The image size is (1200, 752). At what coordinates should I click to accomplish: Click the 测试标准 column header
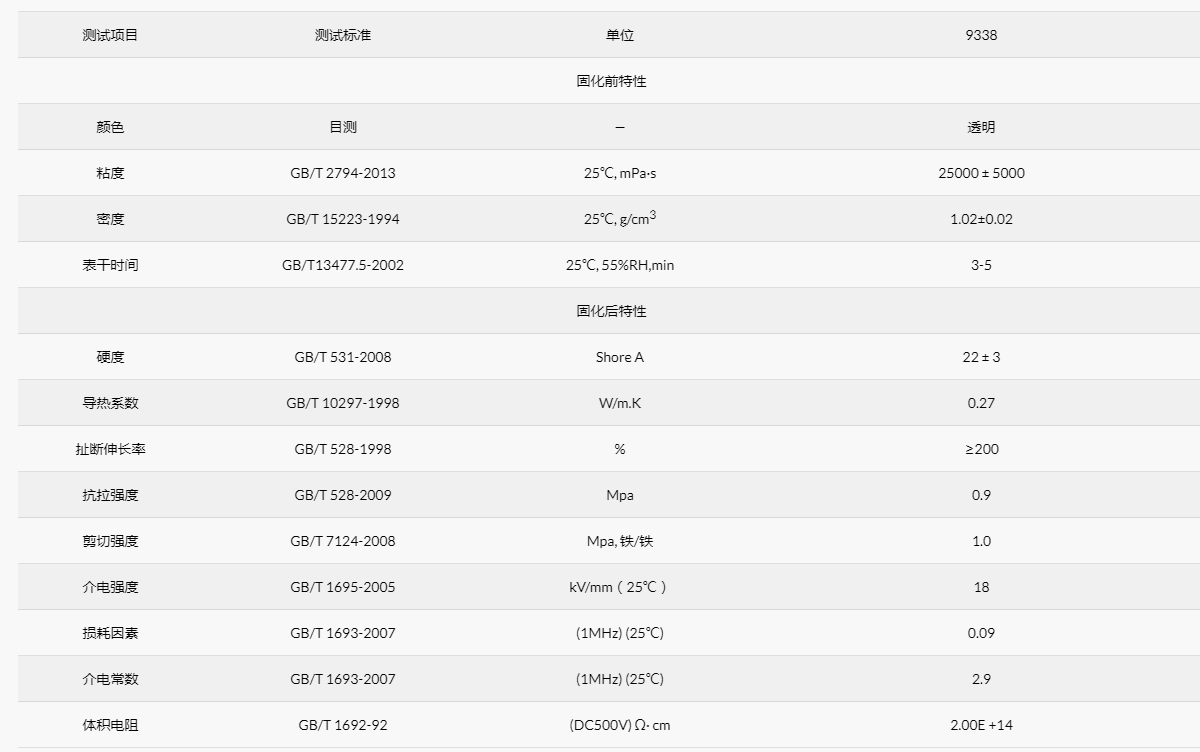(343, 35)
